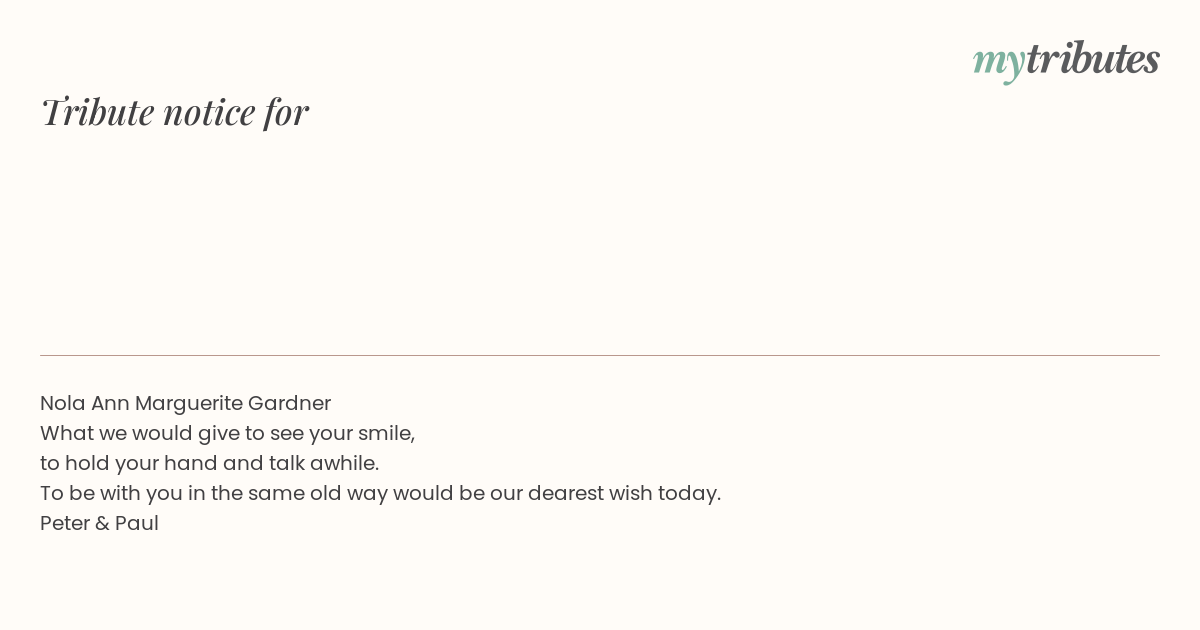Click the line "What we would give to see your smile,"

pos(227,433)
